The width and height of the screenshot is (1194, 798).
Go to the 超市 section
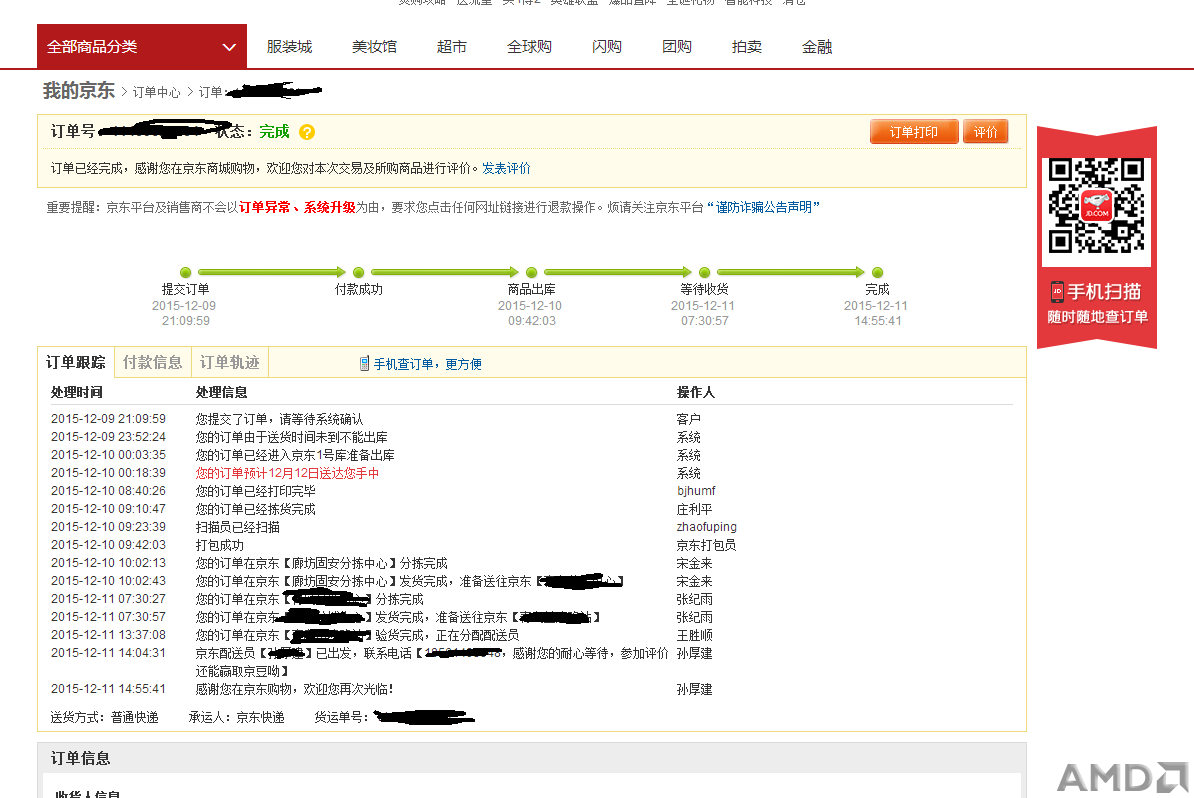[x=452, y=46]
